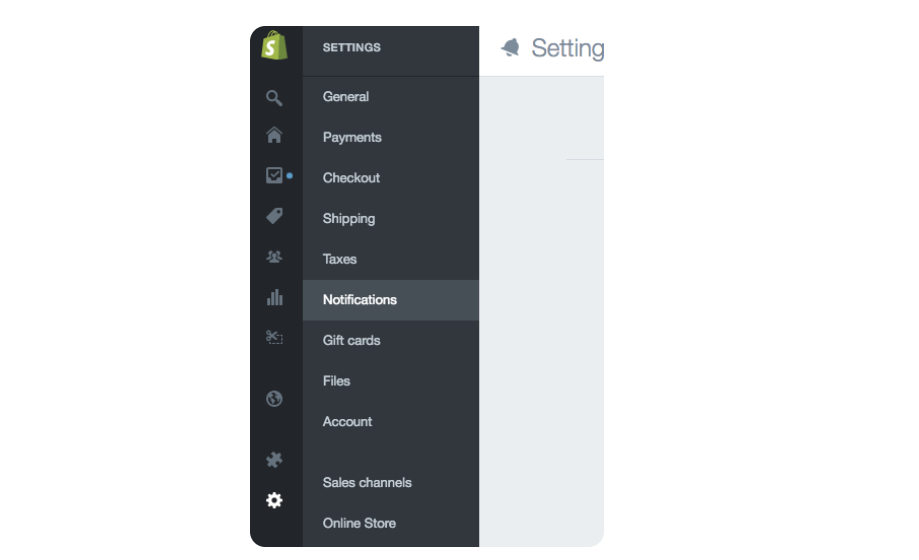Image resolution: width=919 pixels, height=560 pixels.
Task: Open Discounts scissors coupon icon
Action: pyautogui.click(x=274, y=337)
